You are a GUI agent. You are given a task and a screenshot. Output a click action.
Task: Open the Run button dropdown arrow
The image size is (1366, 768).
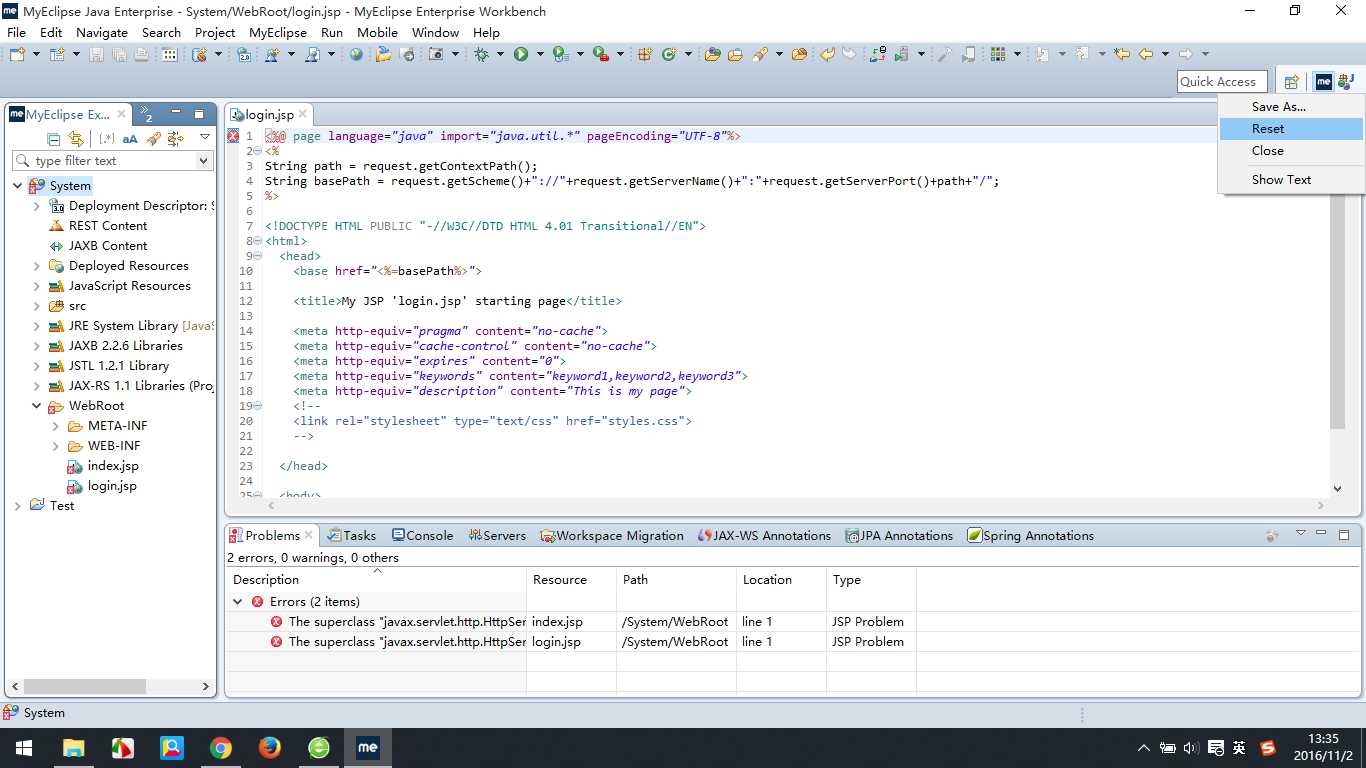(540, 54)
